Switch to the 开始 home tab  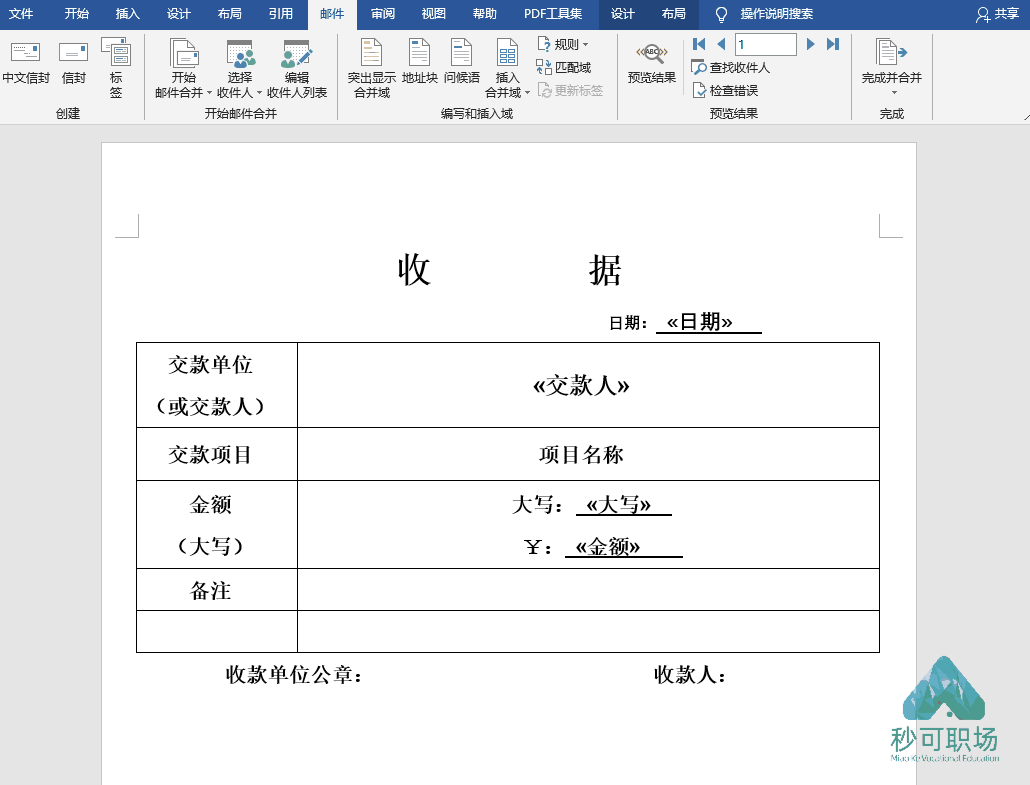pos(77,14)
